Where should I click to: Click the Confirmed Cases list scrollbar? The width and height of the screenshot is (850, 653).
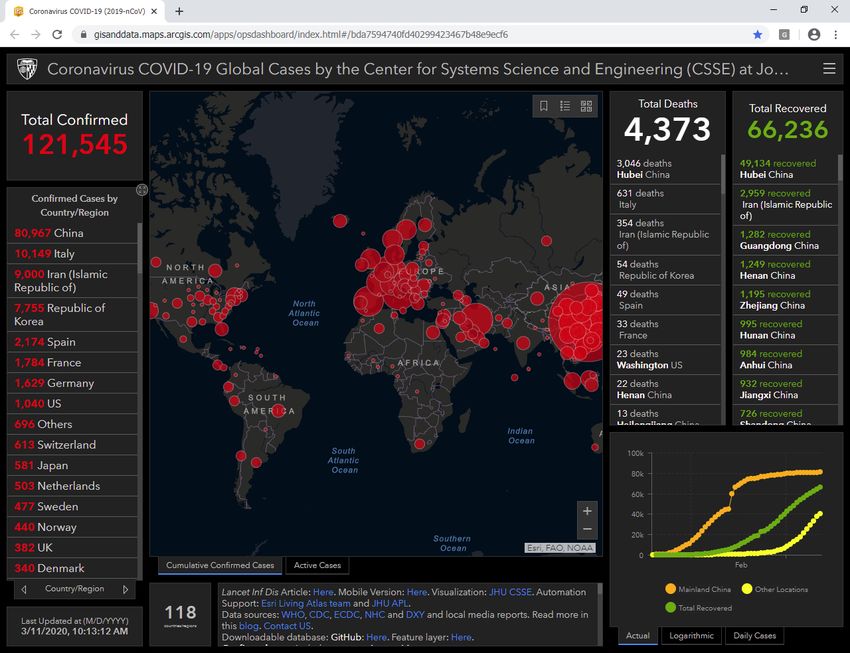point(139,248)
